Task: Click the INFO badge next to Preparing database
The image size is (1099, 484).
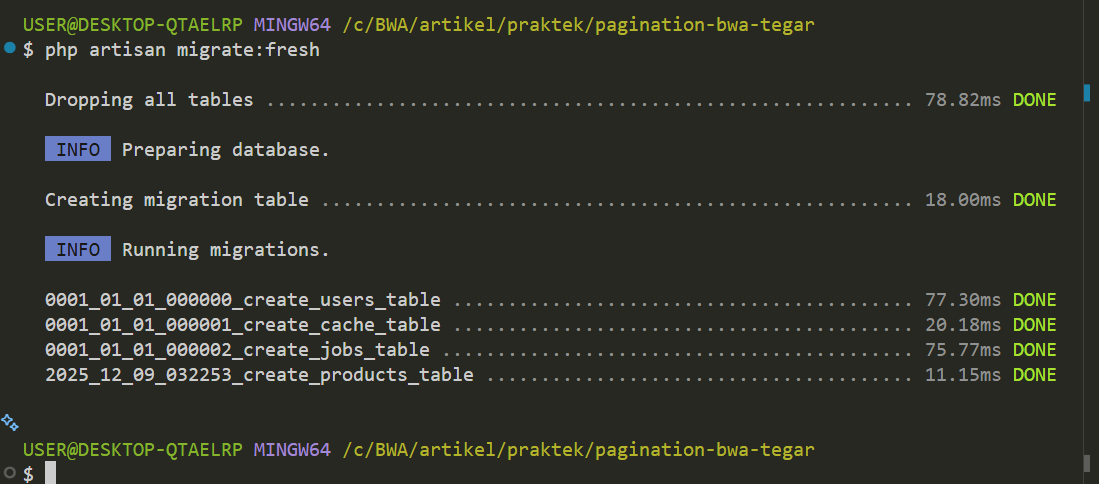Action: pyautogui.click(x=78, y=150)
